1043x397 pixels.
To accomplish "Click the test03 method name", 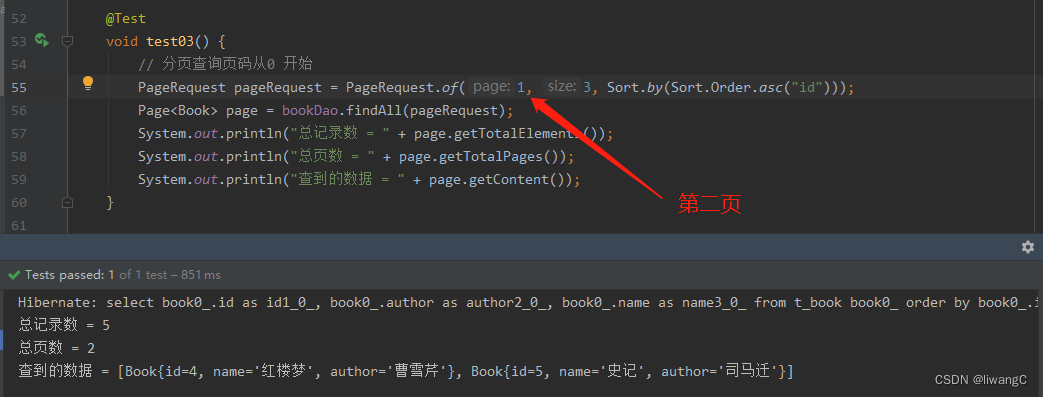I will point(170,42).
